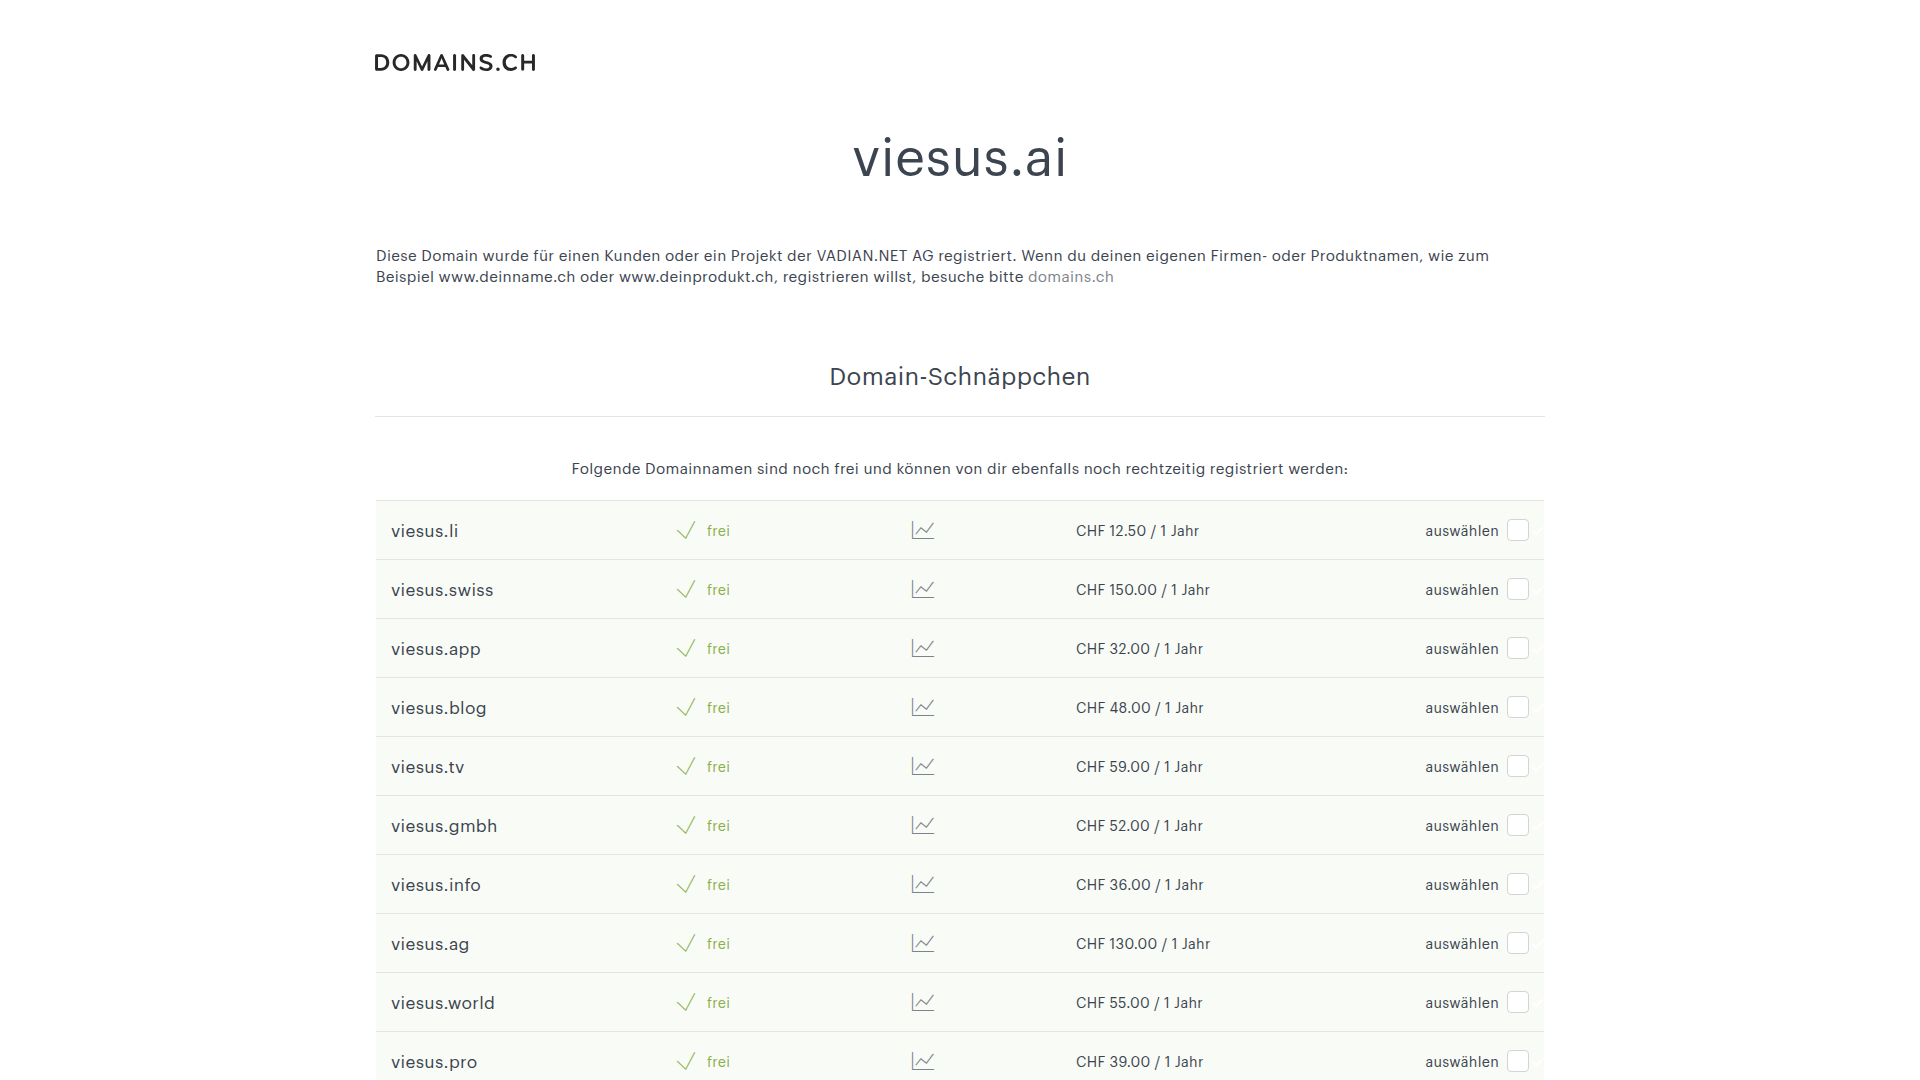The width and height of the screenshot is (1920, 1080).
Task: Open price trend chart for viesus.blog
Action: coord(923,707)
